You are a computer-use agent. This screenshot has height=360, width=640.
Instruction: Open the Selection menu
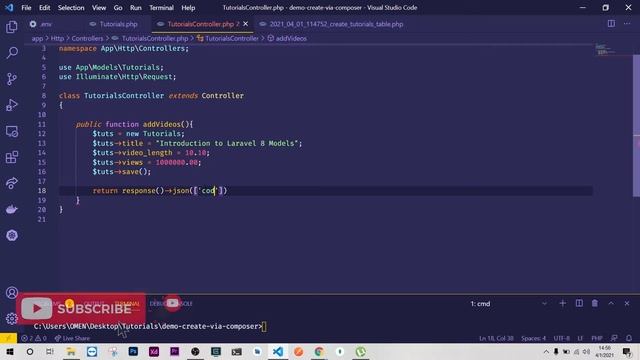point(71,8)
